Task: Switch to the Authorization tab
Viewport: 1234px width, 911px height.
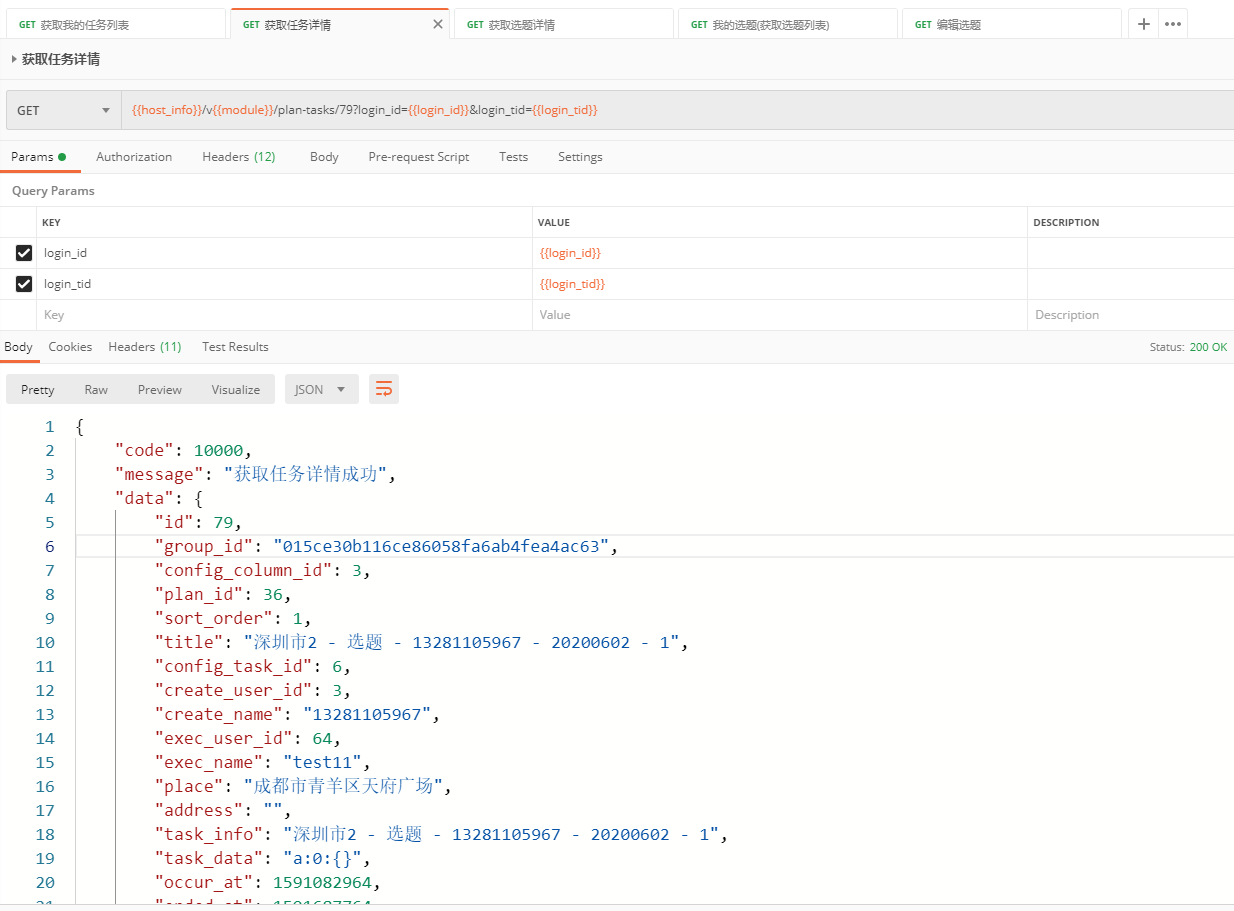Action: click(134, 157)
